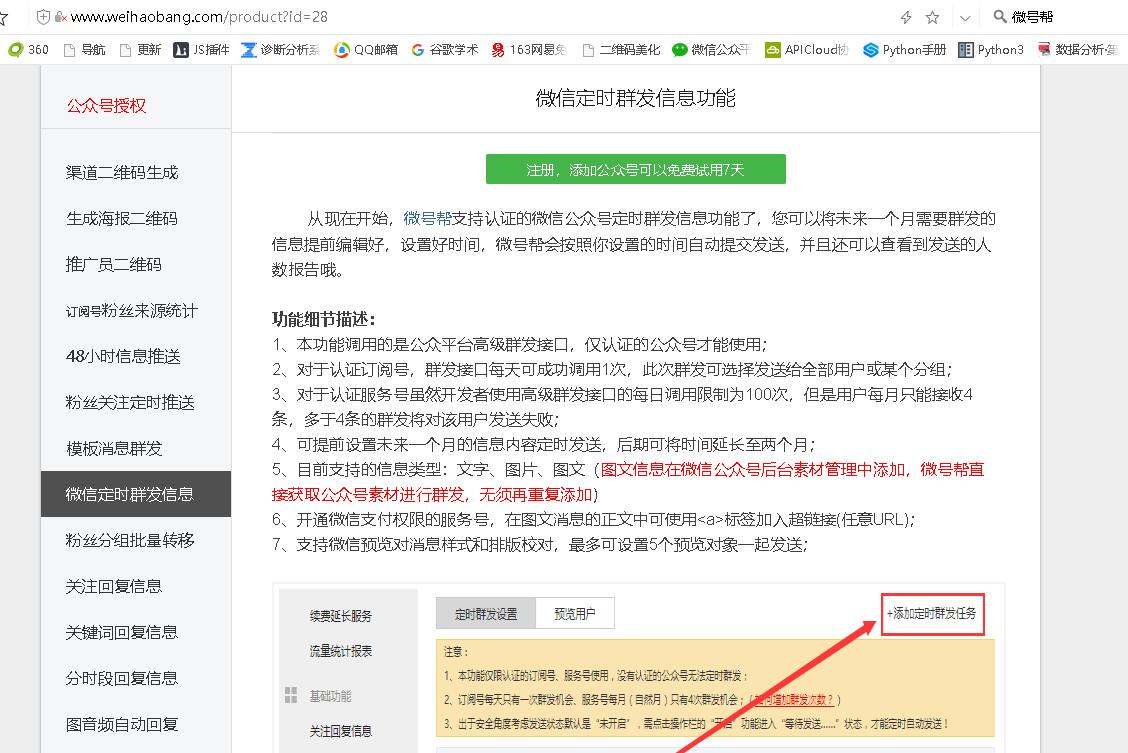Open the Python3 bookmark
This screenshot has width=1128, height=753.
point(991,50)
